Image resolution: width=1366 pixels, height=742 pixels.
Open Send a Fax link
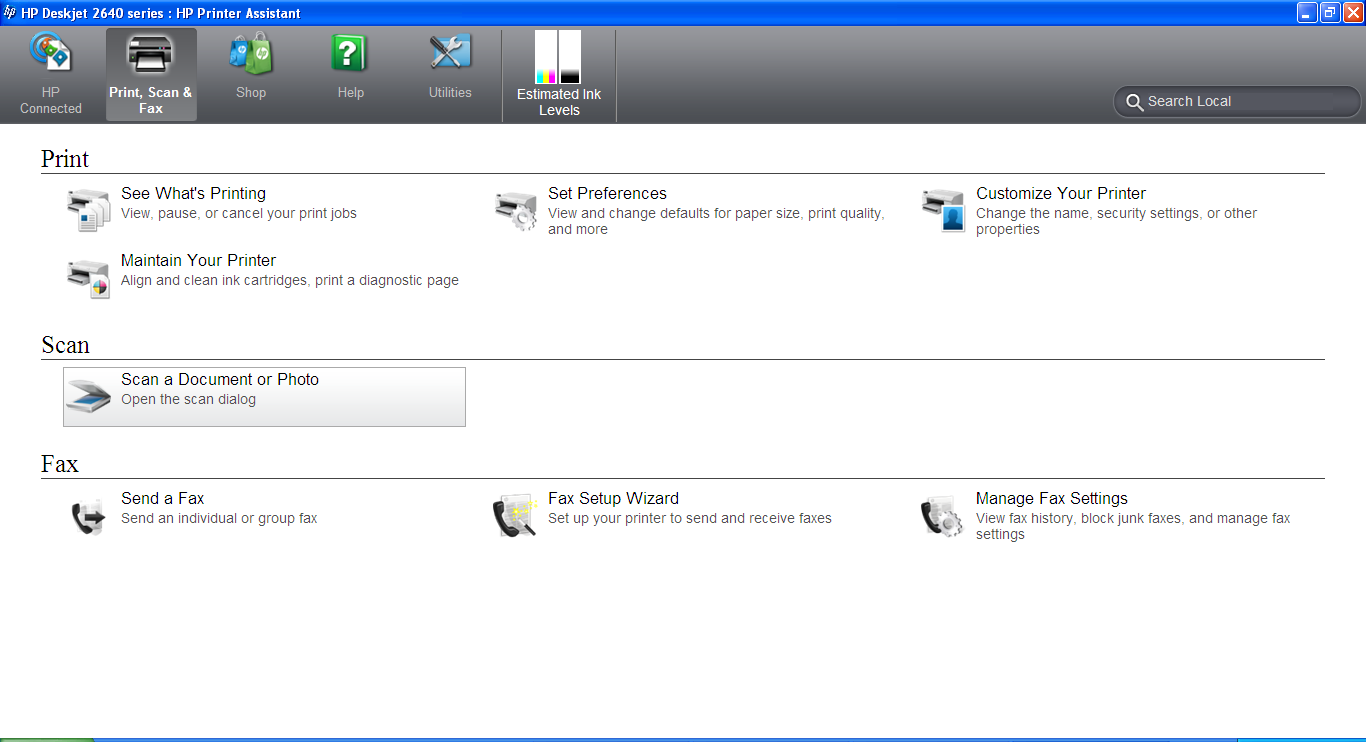(163, 499)
